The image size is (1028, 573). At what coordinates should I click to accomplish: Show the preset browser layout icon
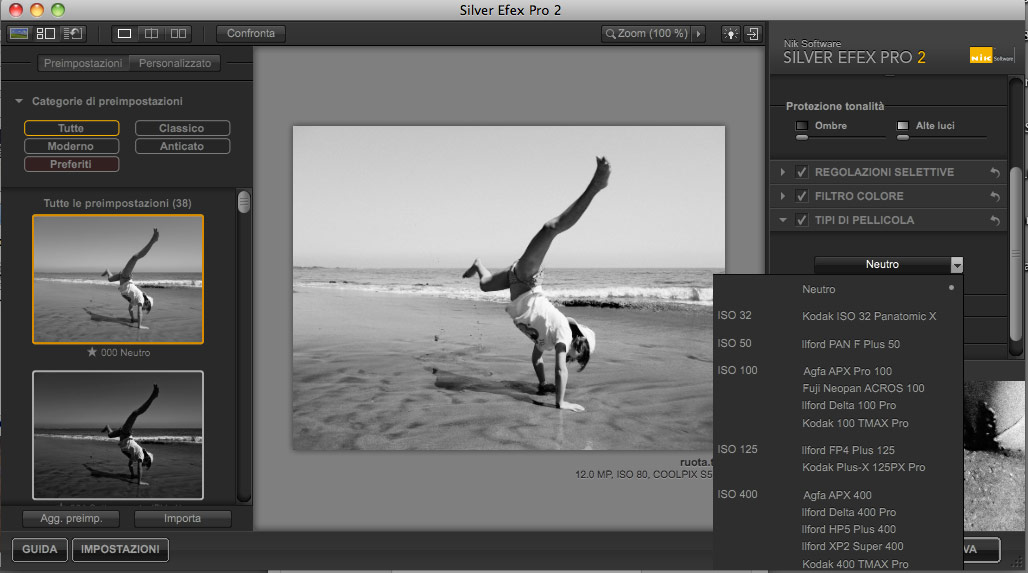point(45,33)
